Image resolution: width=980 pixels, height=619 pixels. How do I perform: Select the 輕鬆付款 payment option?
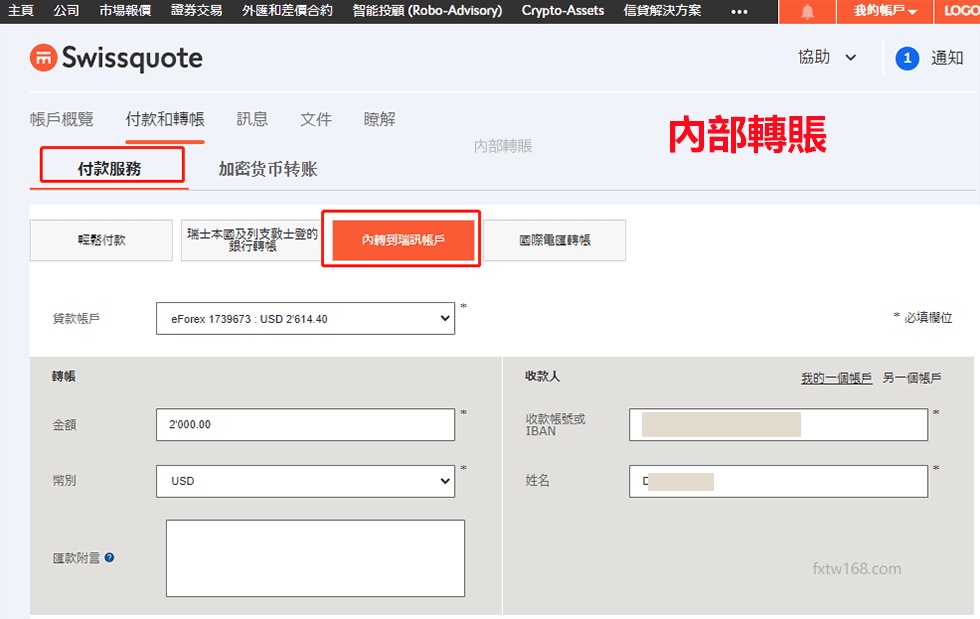tap(101, 240)
